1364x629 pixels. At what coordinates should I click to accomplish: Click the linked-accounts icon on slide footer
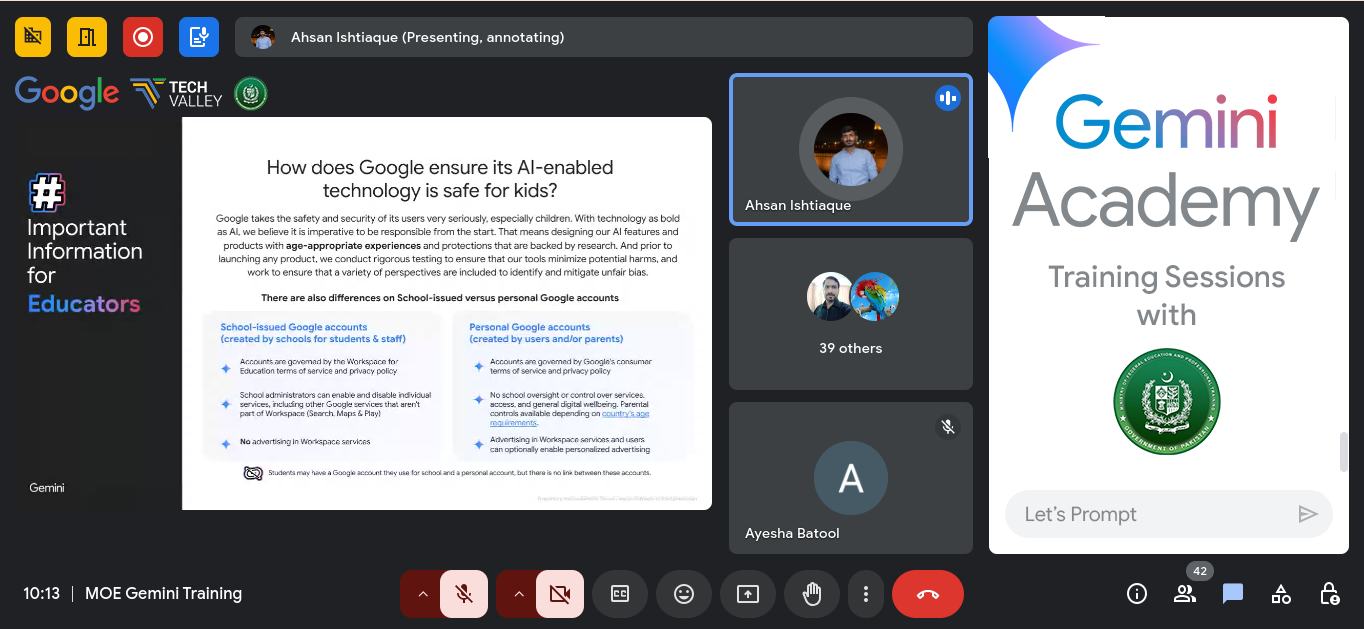tap(253, 473)
